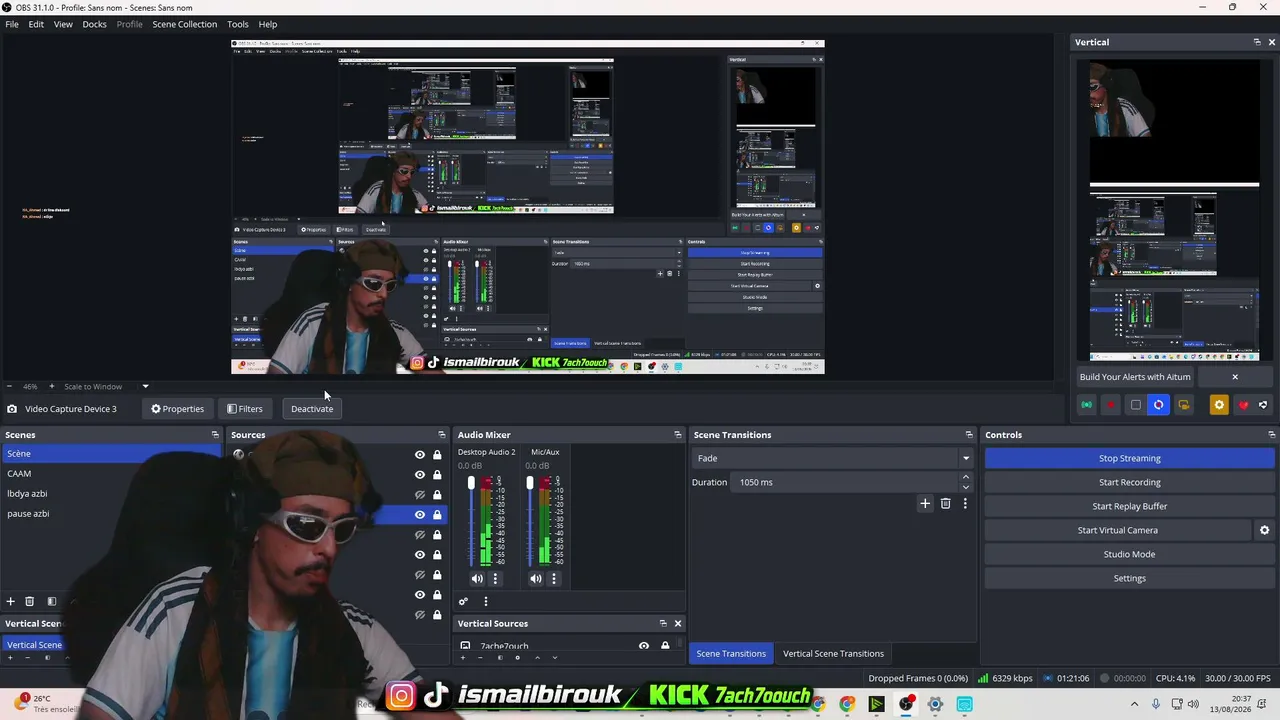
Task: Decrease transition duration with down arrow
Action: (x=965, y=487)
